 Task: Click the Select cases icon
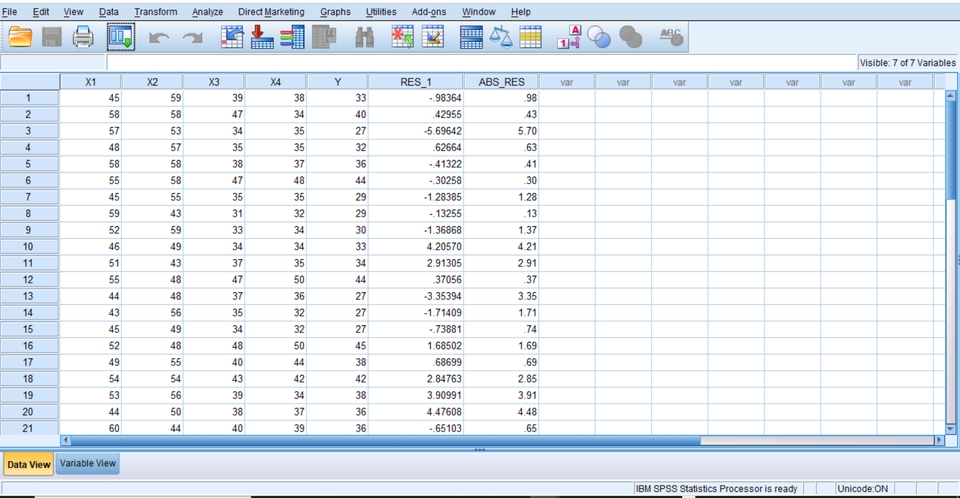(530, 37)
